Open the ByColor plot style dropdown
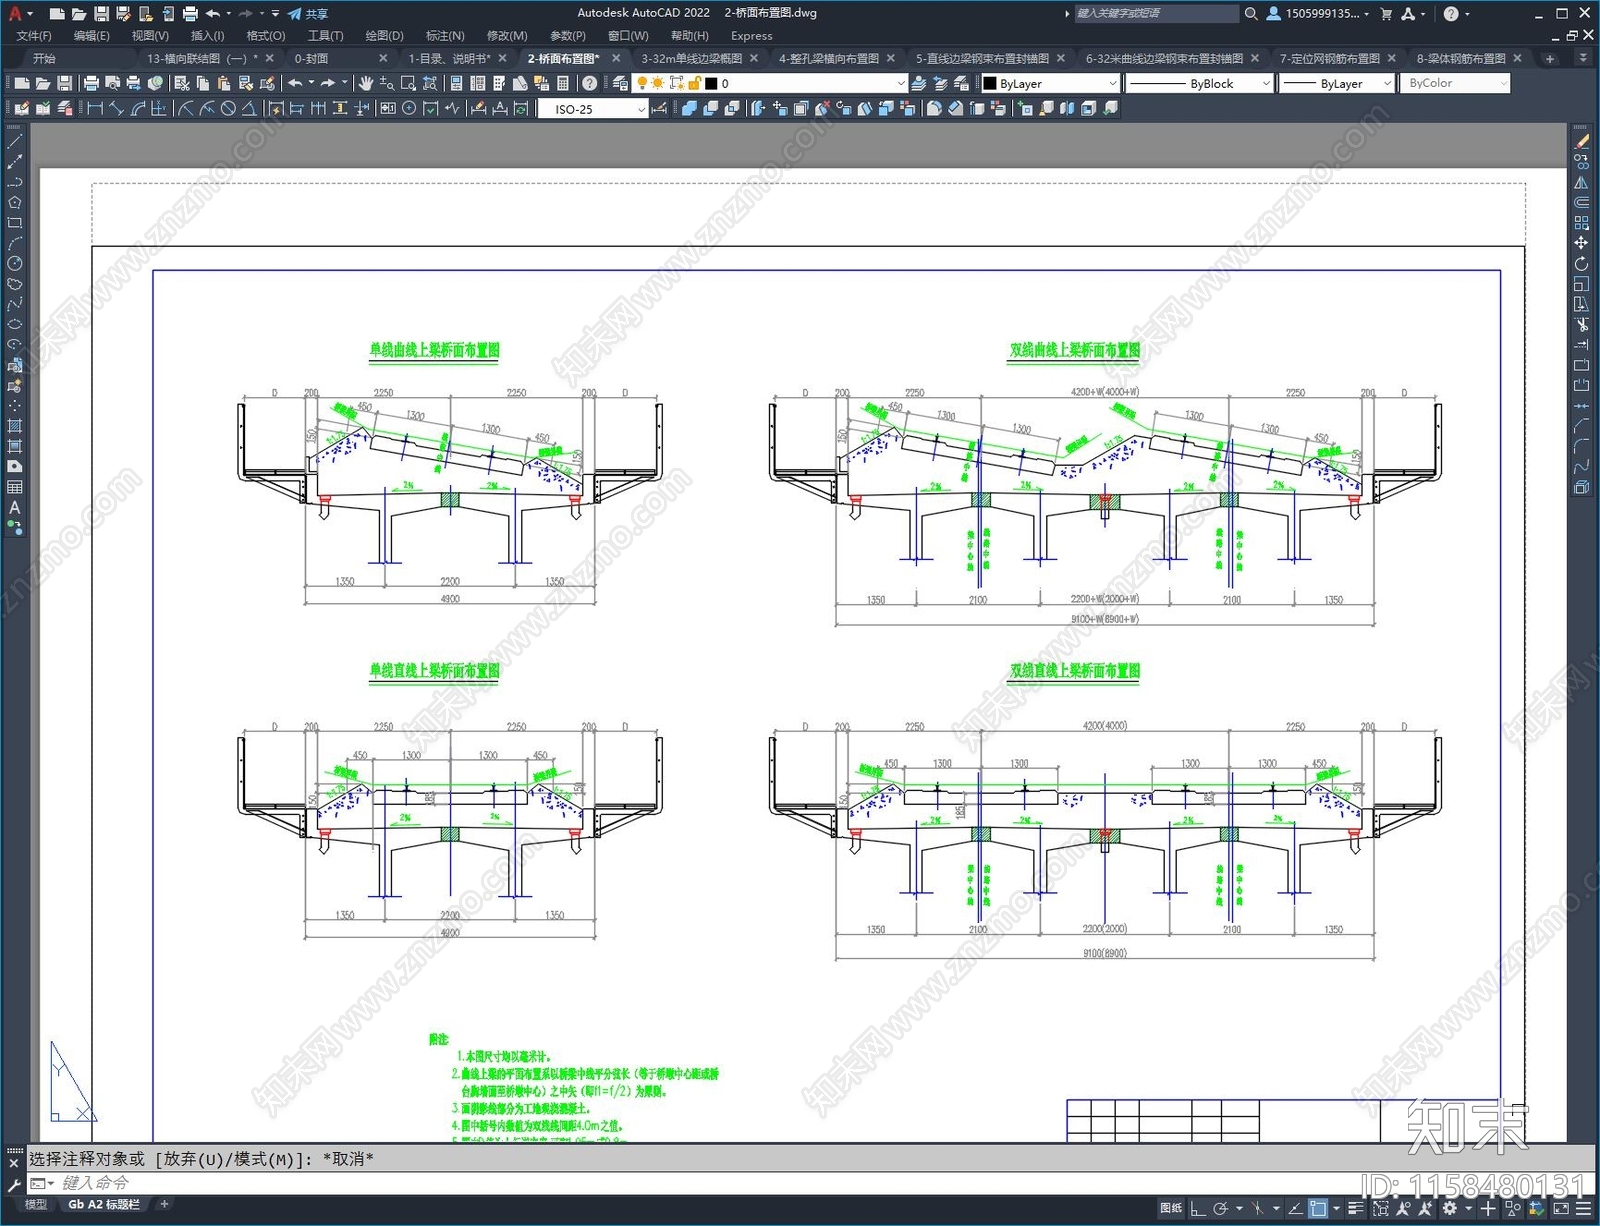 click(x=1455, y=83)
